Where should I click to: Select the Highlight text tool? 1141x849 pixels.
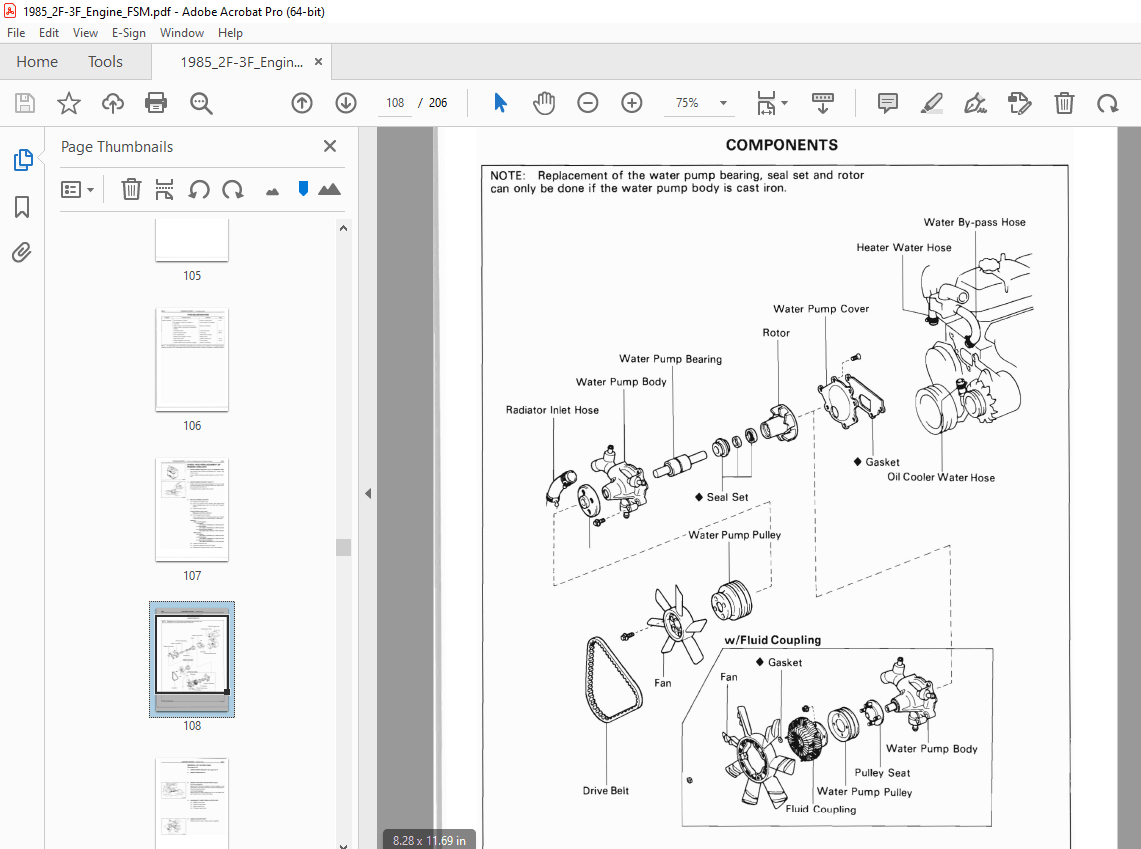[x=931, y=103]
